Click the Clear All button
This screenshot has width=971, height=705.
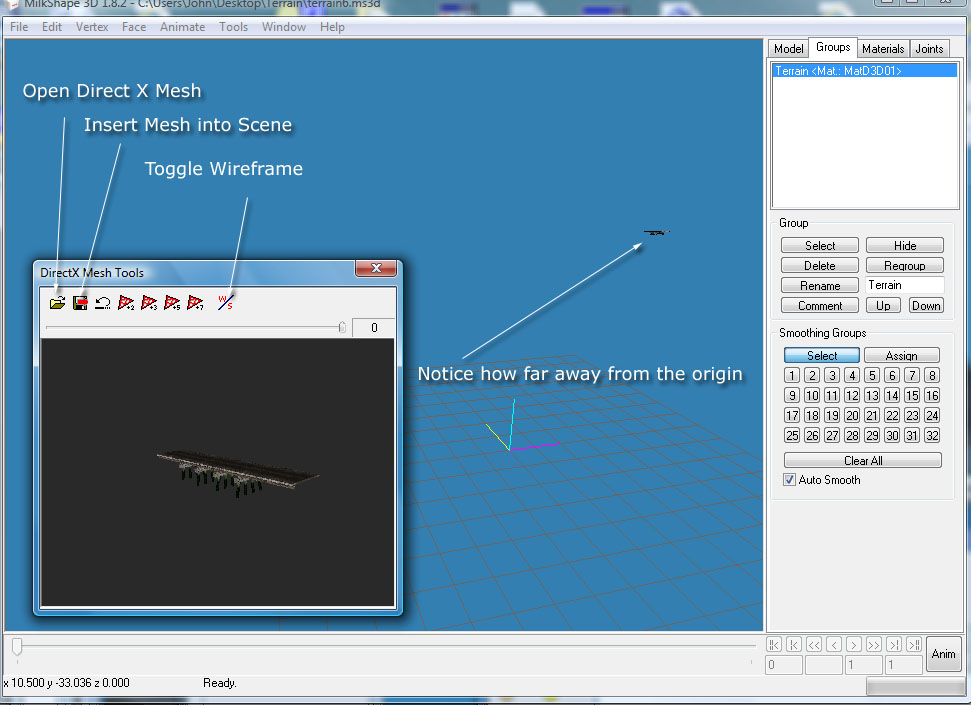pos(863,460)
